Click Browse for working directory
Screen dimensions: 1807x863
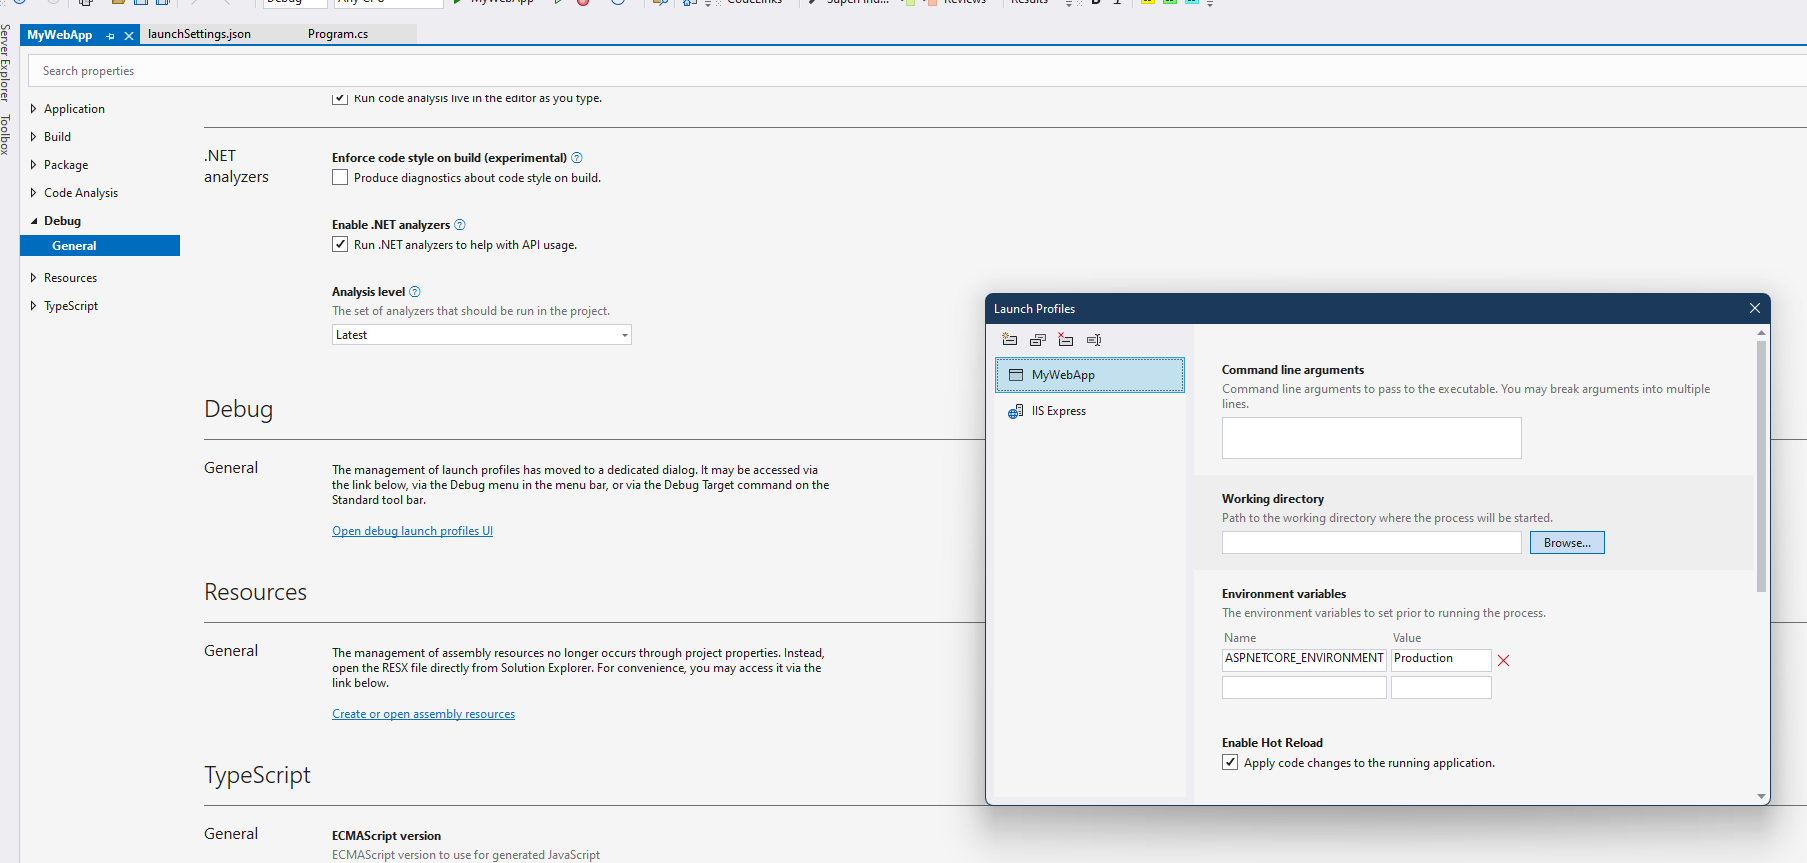[1567, 543]
